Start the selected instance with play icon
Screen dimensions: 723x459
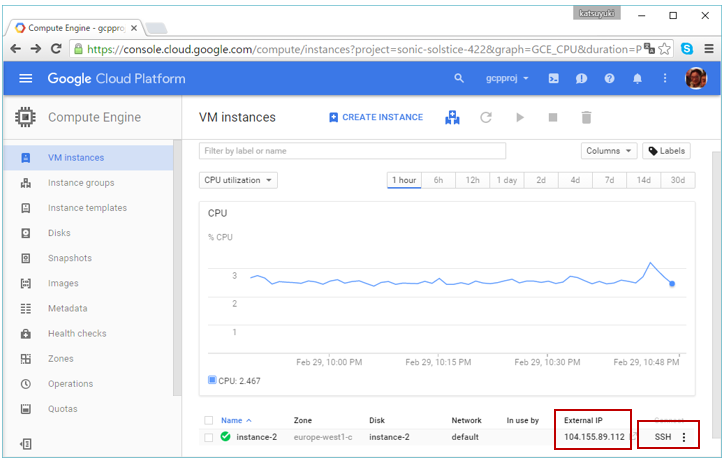[x=520, y=118]
